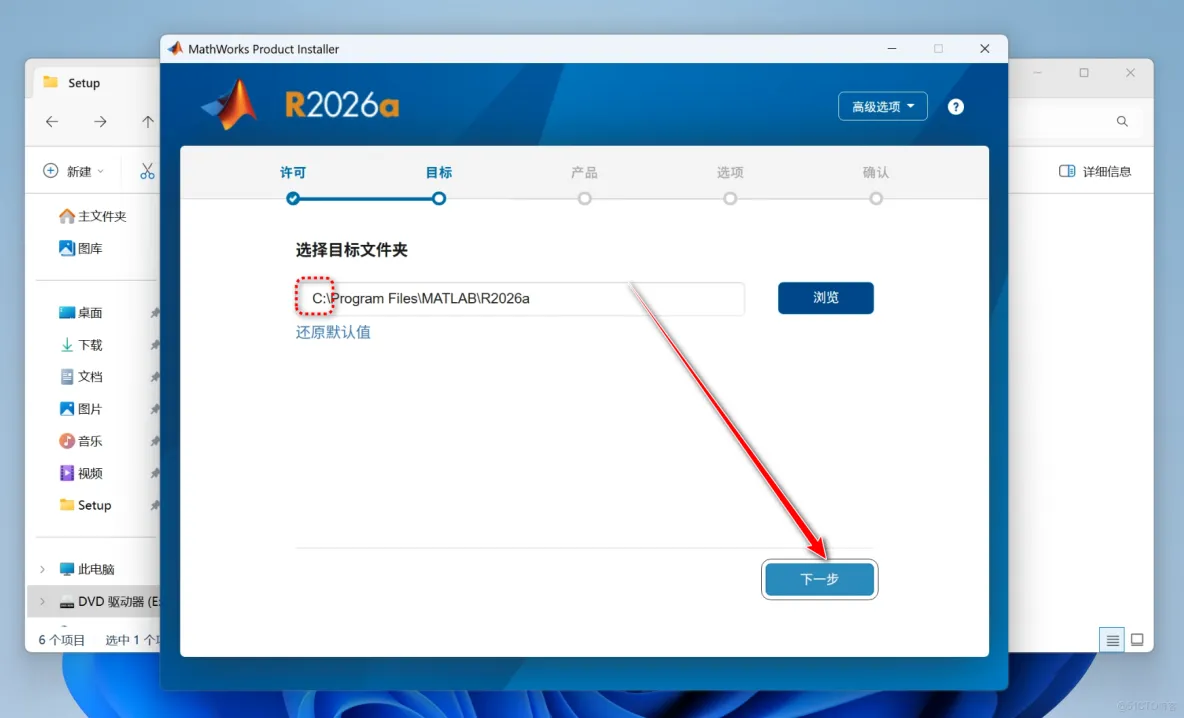Click Forward arrow in Explorer window
The width and height of the screenshot is (1184, 718).
point(100,122)
